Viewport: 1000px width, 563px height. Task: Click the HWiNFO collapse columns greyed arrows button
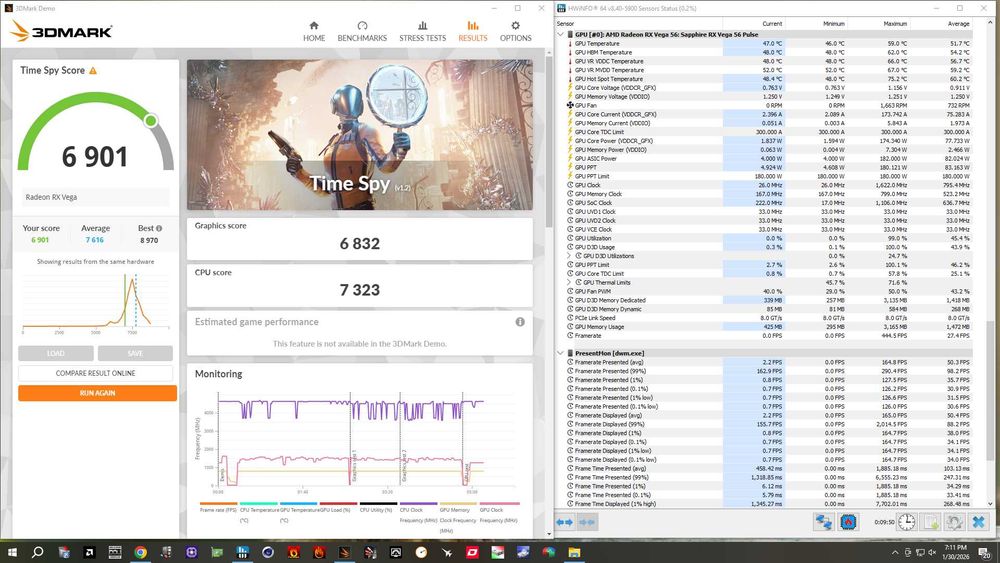pos(587,522)
